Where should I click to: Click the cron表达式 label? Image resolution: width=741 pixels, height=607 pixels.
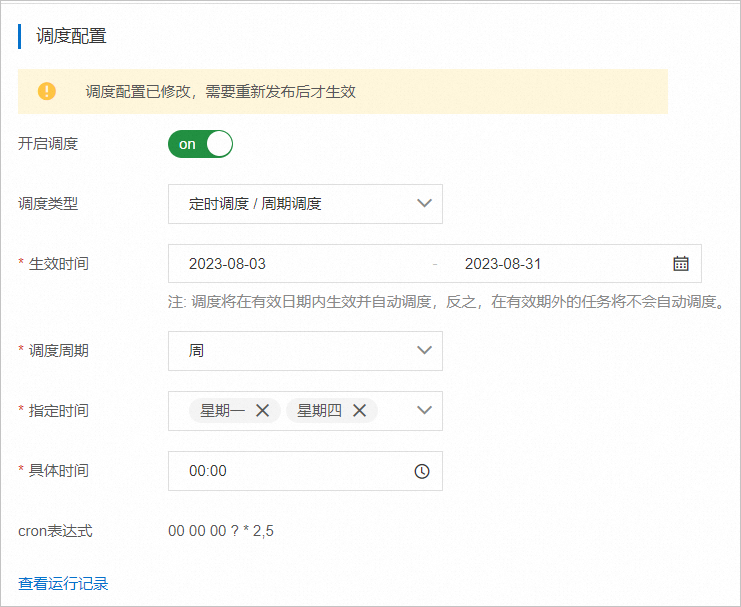(x=55, y=531)
